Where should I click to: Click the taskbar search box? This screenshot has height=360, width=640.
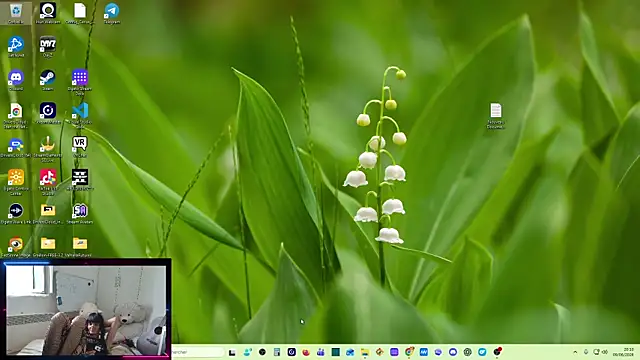[198, 352]
